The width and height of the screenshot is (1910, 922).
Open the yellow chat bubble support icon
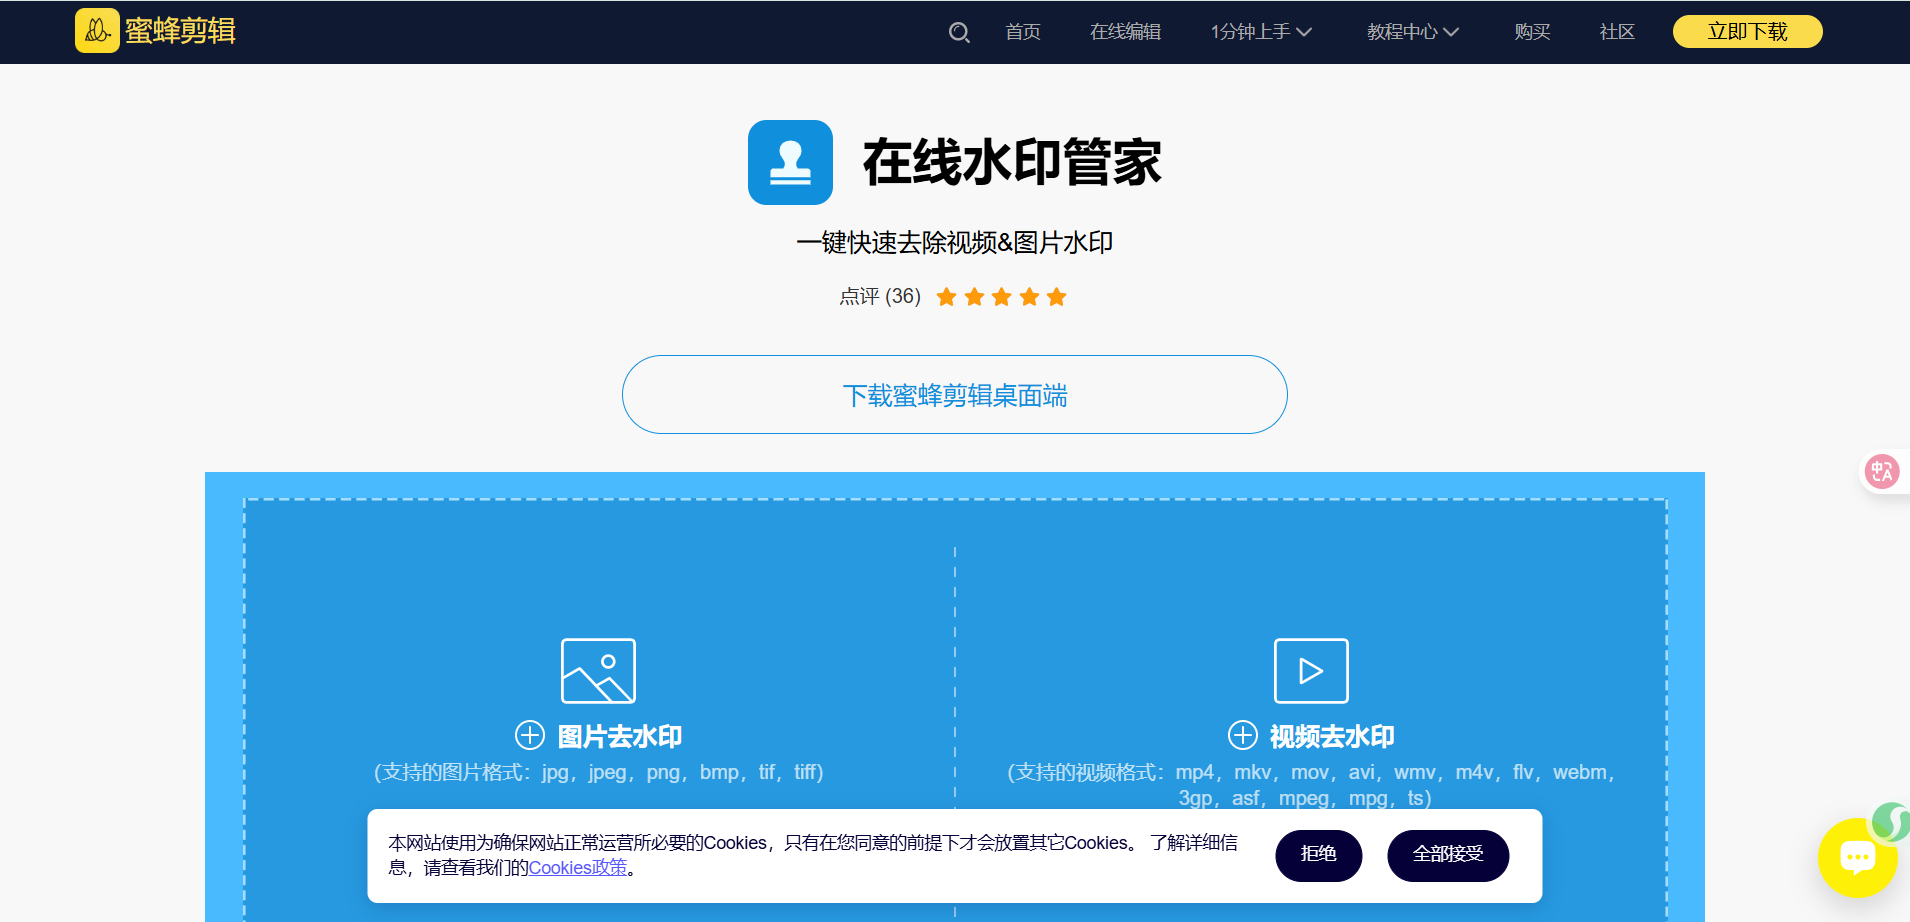click(x=1857, y=858)
